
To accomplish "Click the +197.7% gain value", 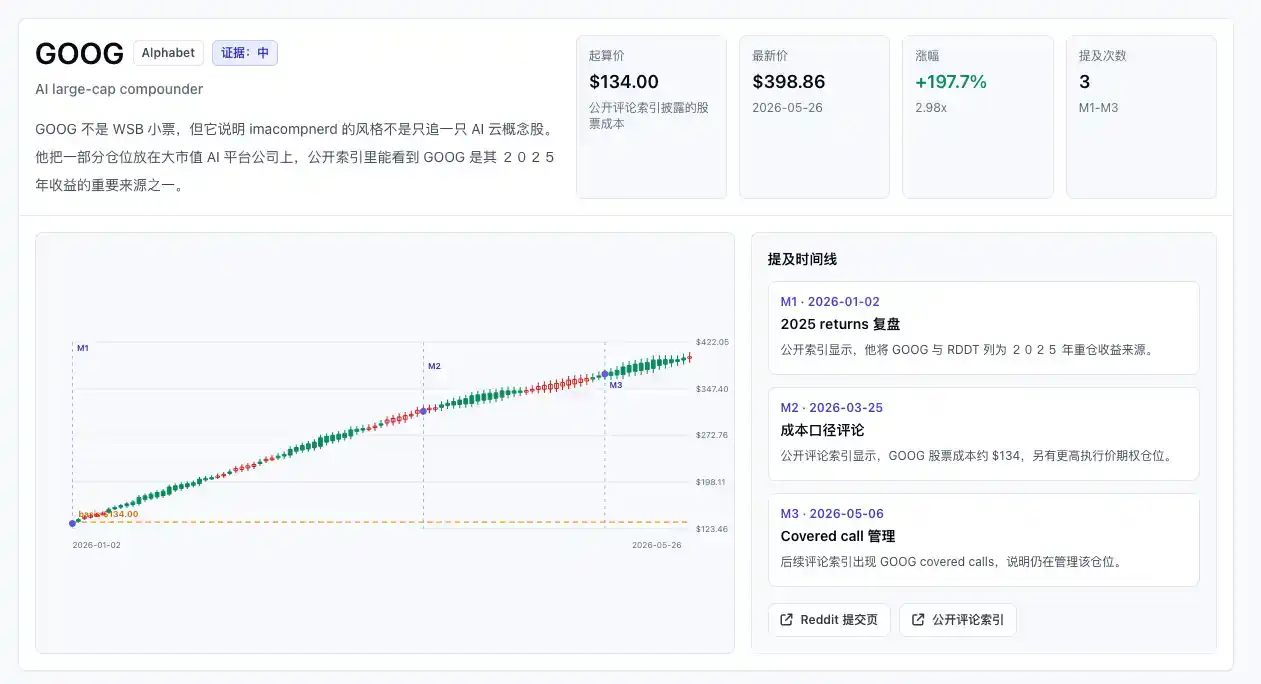I will click(951, 82).
